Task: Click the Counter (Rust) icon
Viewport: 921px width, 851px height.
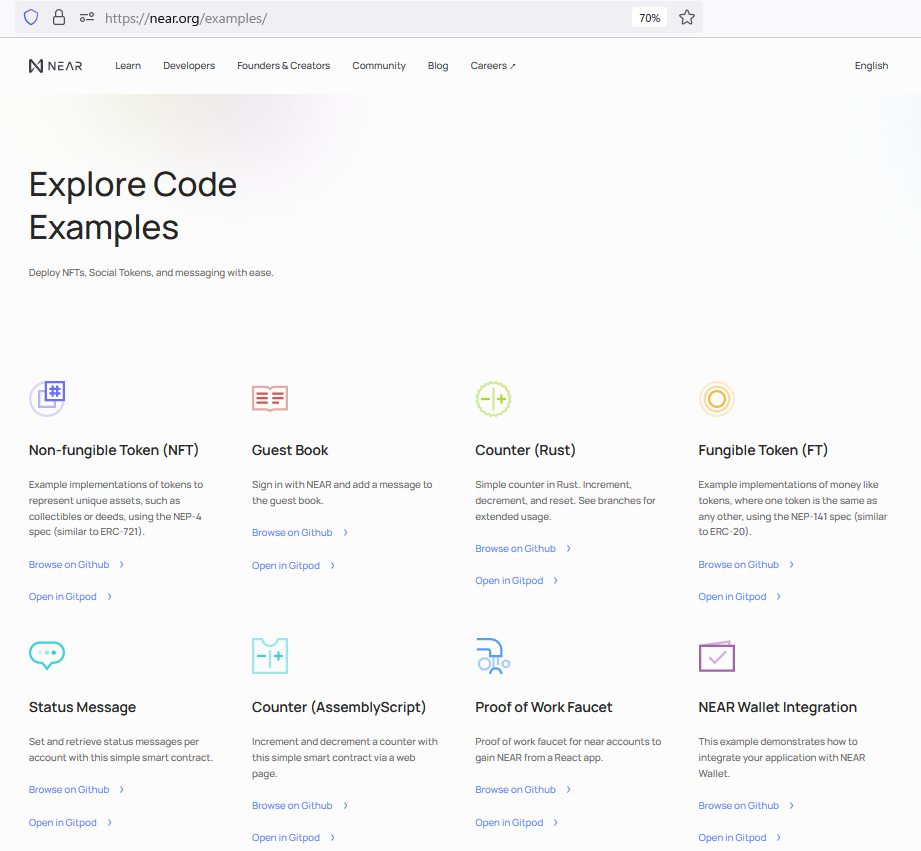Action: click(493, 398)
